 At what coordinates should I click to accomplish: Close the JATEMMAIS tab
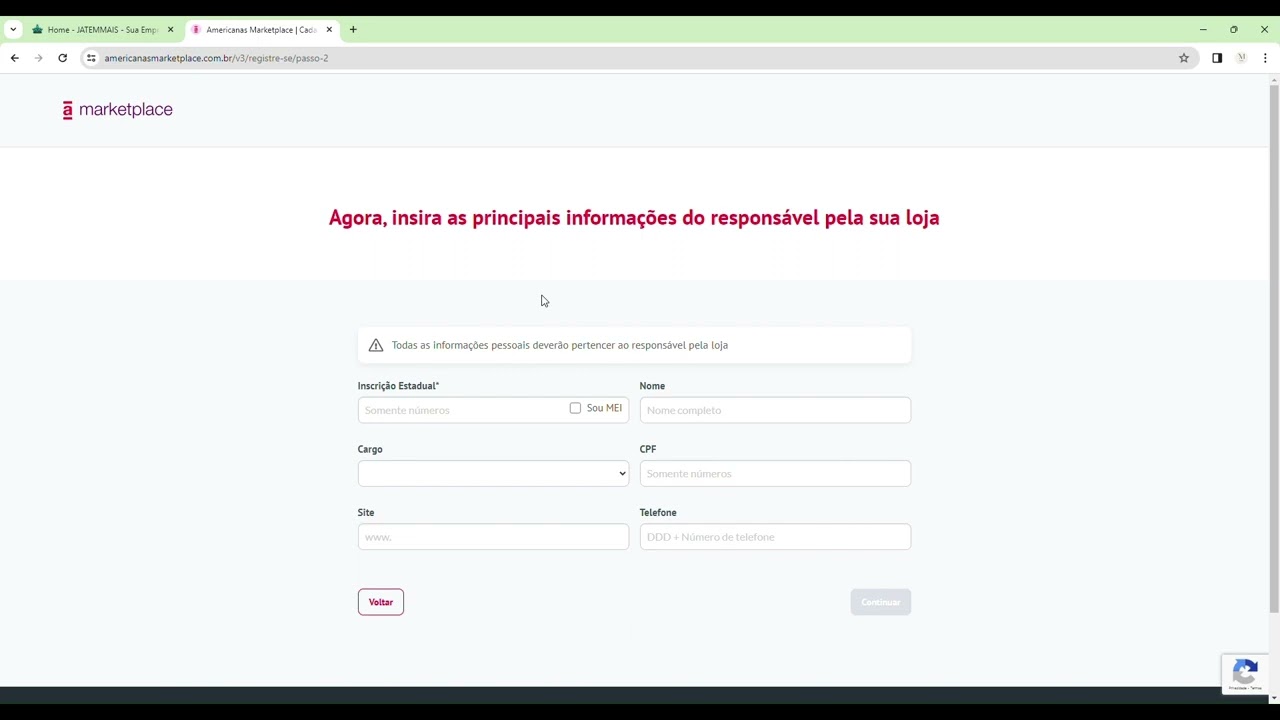tap(170, 30)
